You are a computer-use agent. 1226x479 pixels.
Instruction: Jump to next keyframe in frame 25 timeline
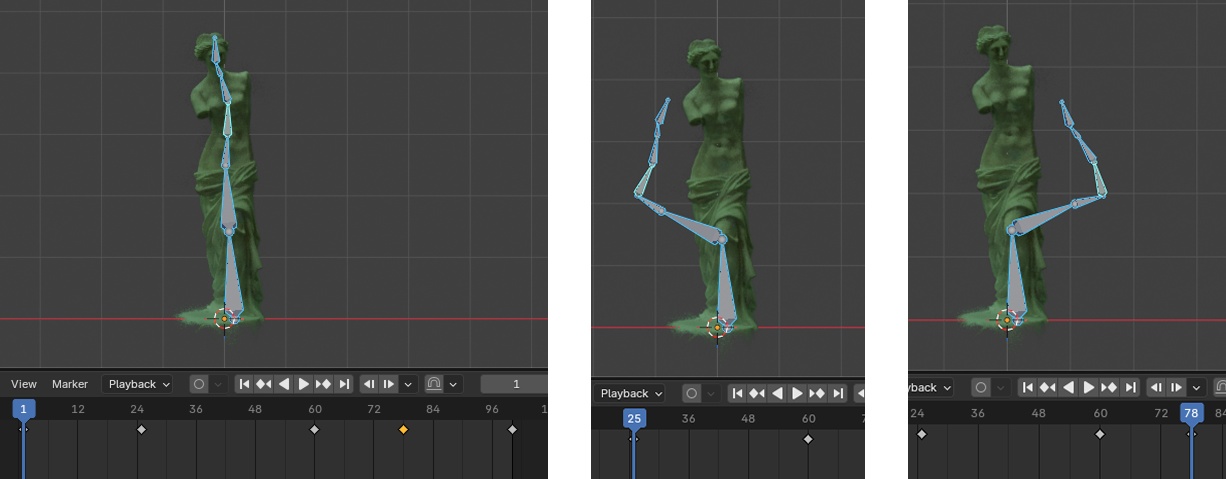(x=817, y=393)
